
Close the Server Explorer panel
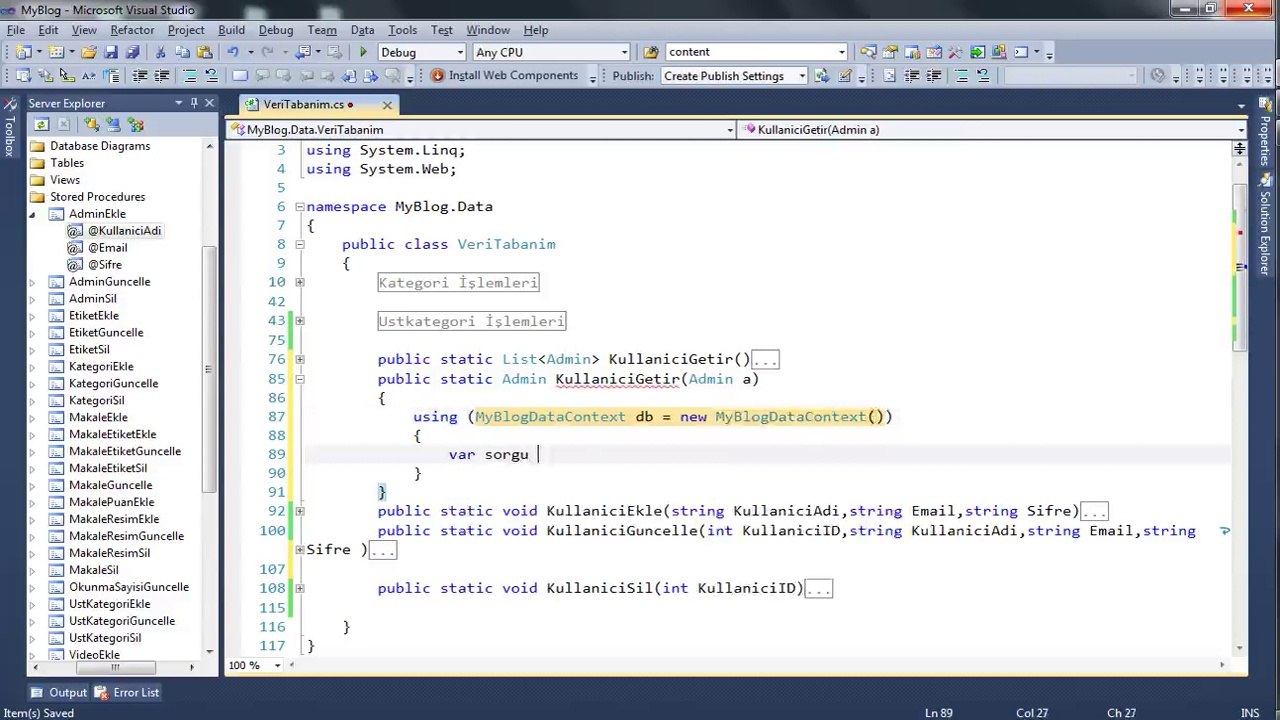[209, 103]
